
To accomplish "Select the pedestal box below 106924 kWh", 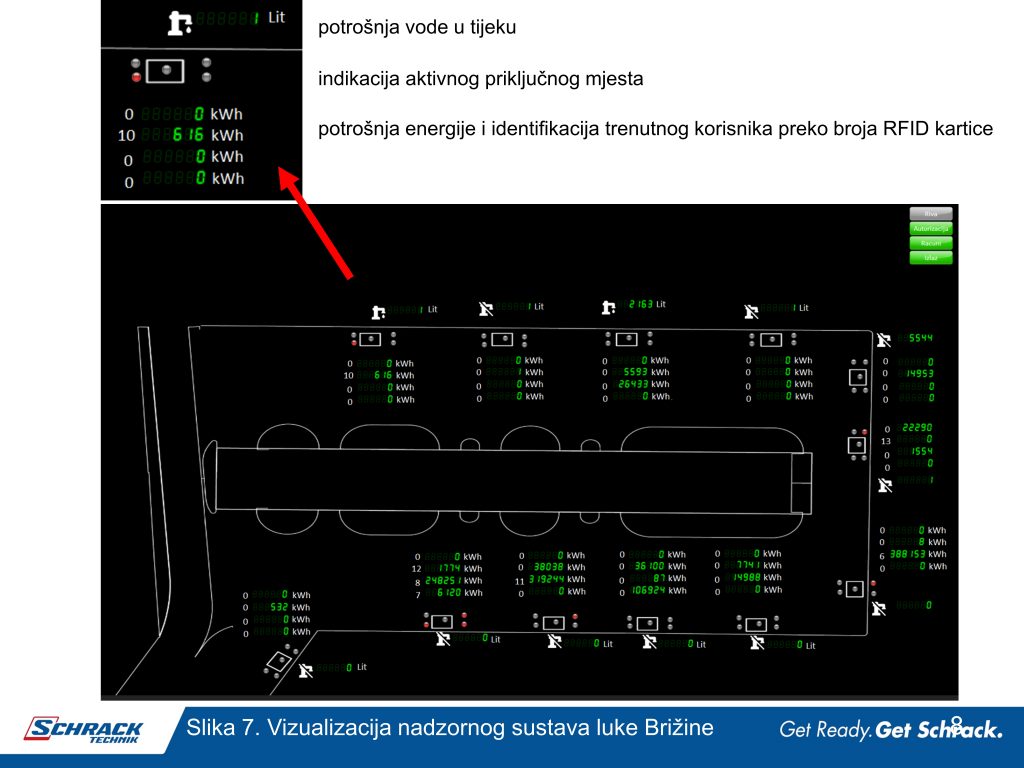I will click(647, 623).
